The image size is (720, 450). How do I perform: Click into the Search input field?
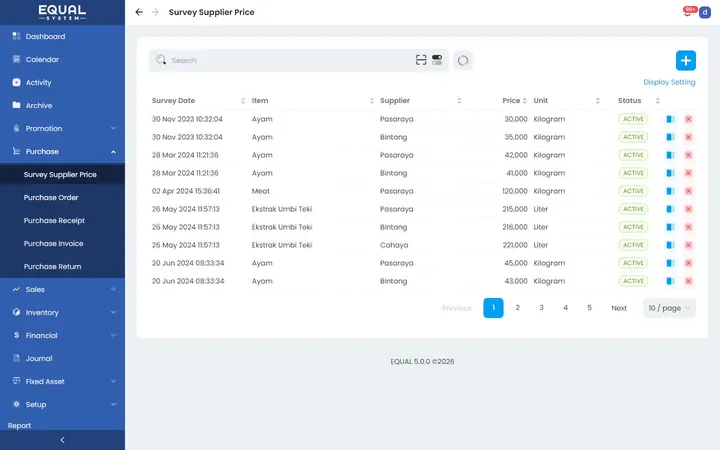pyautogui.click(x=292, y=60)
